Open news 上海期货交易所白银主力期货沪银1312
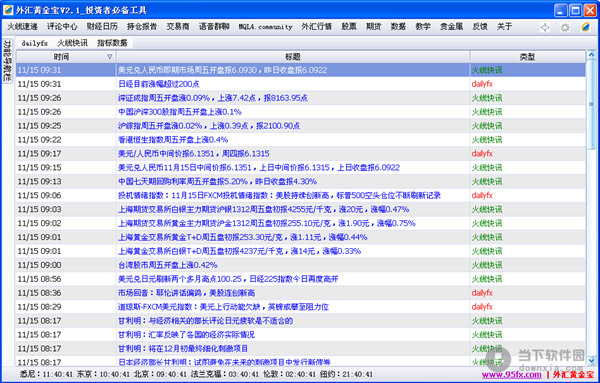The height and width of the screenshot is (383, 600). [264, 209]
